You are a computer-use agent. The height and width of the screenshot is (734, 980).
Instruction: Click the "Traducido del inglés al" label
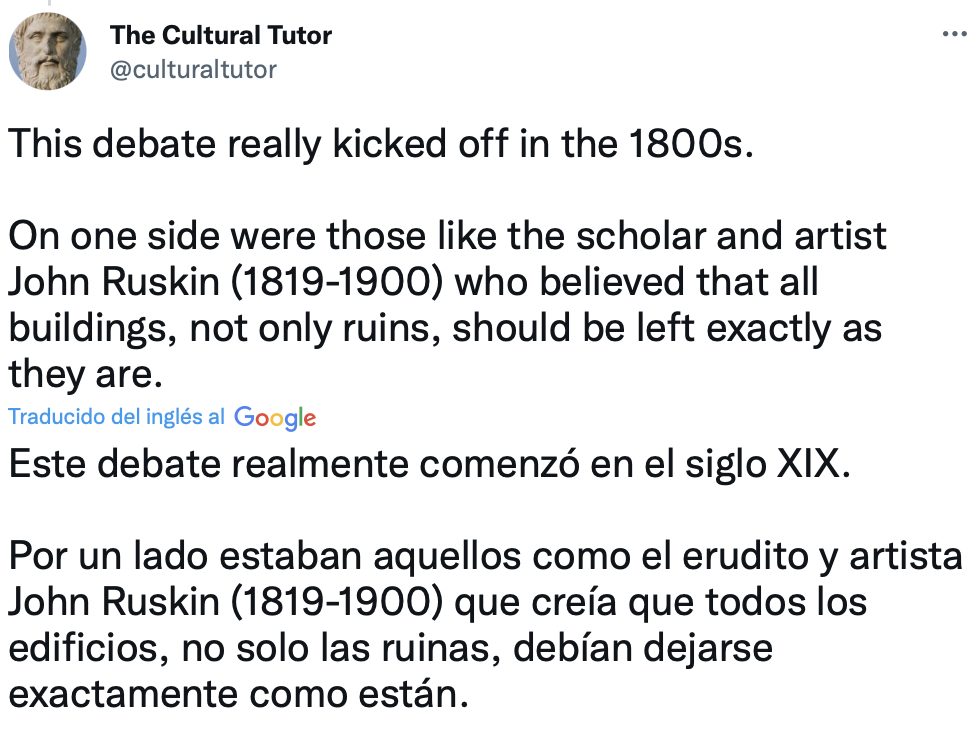click(116, 417)
